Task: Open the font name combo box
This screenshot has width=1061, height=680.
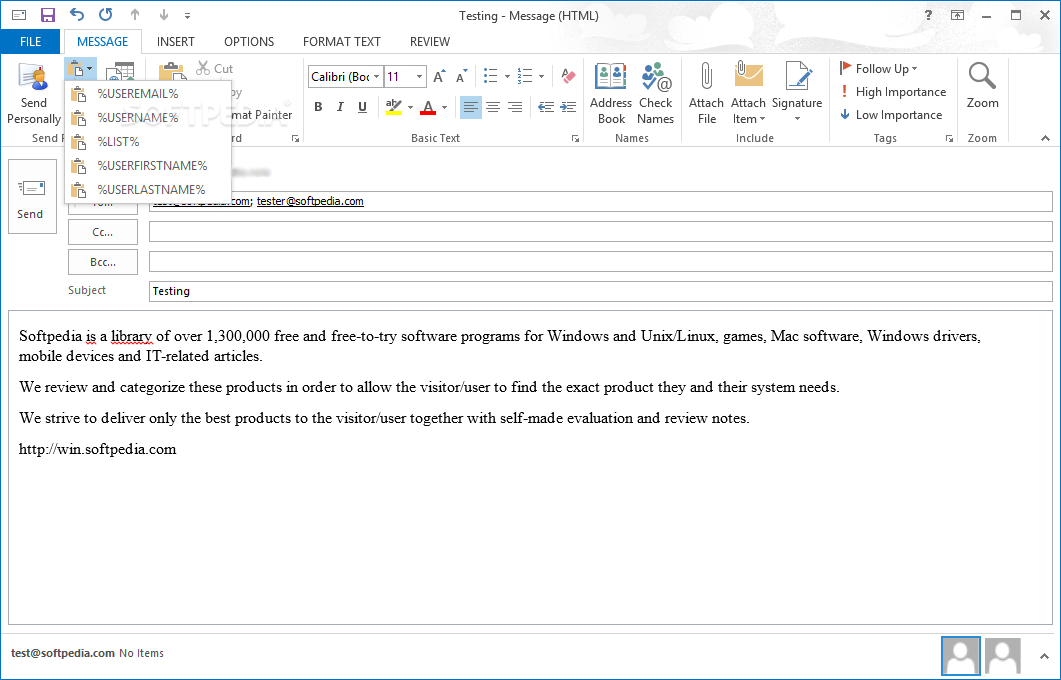Action: pyautogui.click(x=346, y=76)
